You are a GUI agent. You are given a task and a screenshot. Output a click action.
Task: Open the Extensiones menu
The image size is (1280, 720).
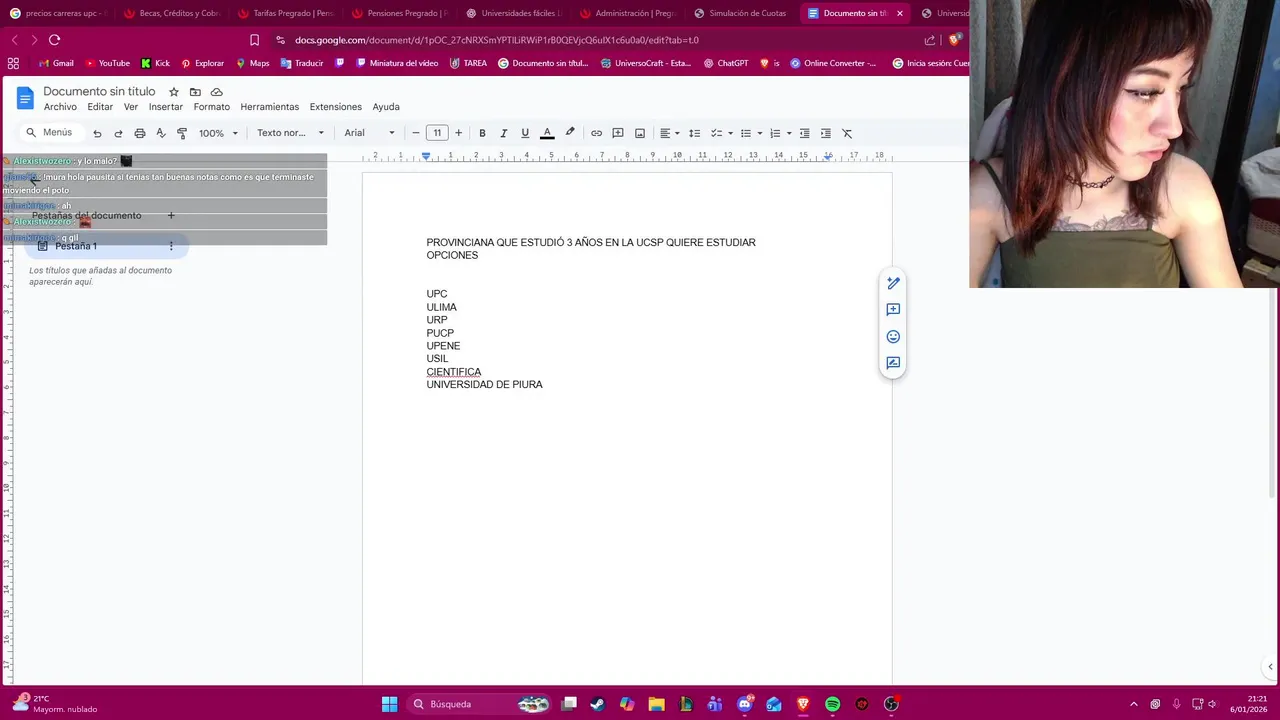[x=336, y=107]
